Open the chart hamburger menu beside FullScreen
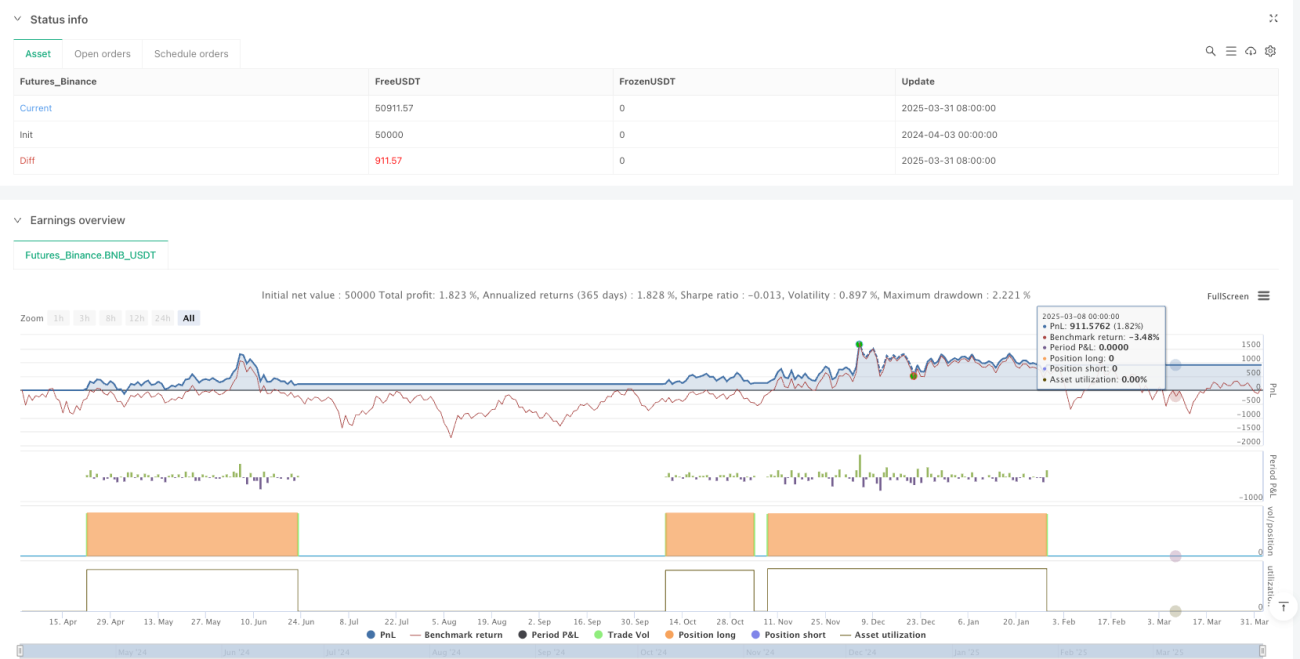 pyautogui.click(x=1264, y=296)
